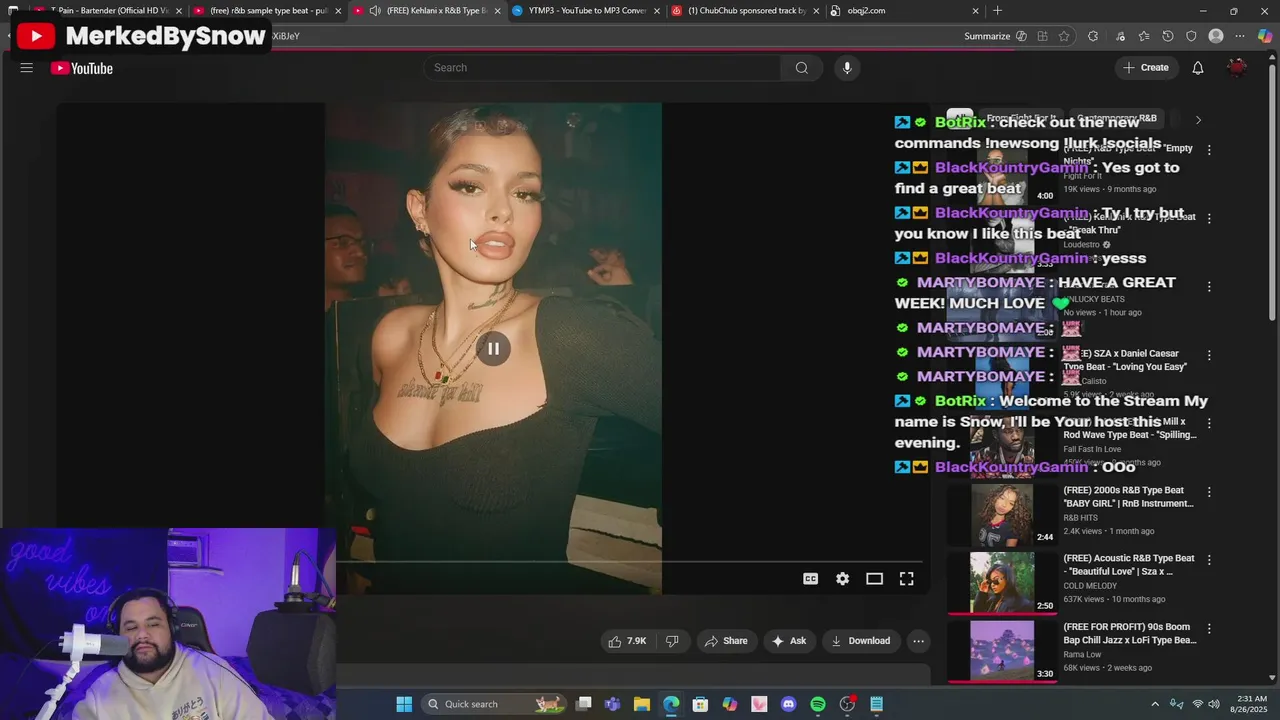Toggle closed captions on the video
The width and height of the screenshot is (1280, 720).
click(810, 579)
